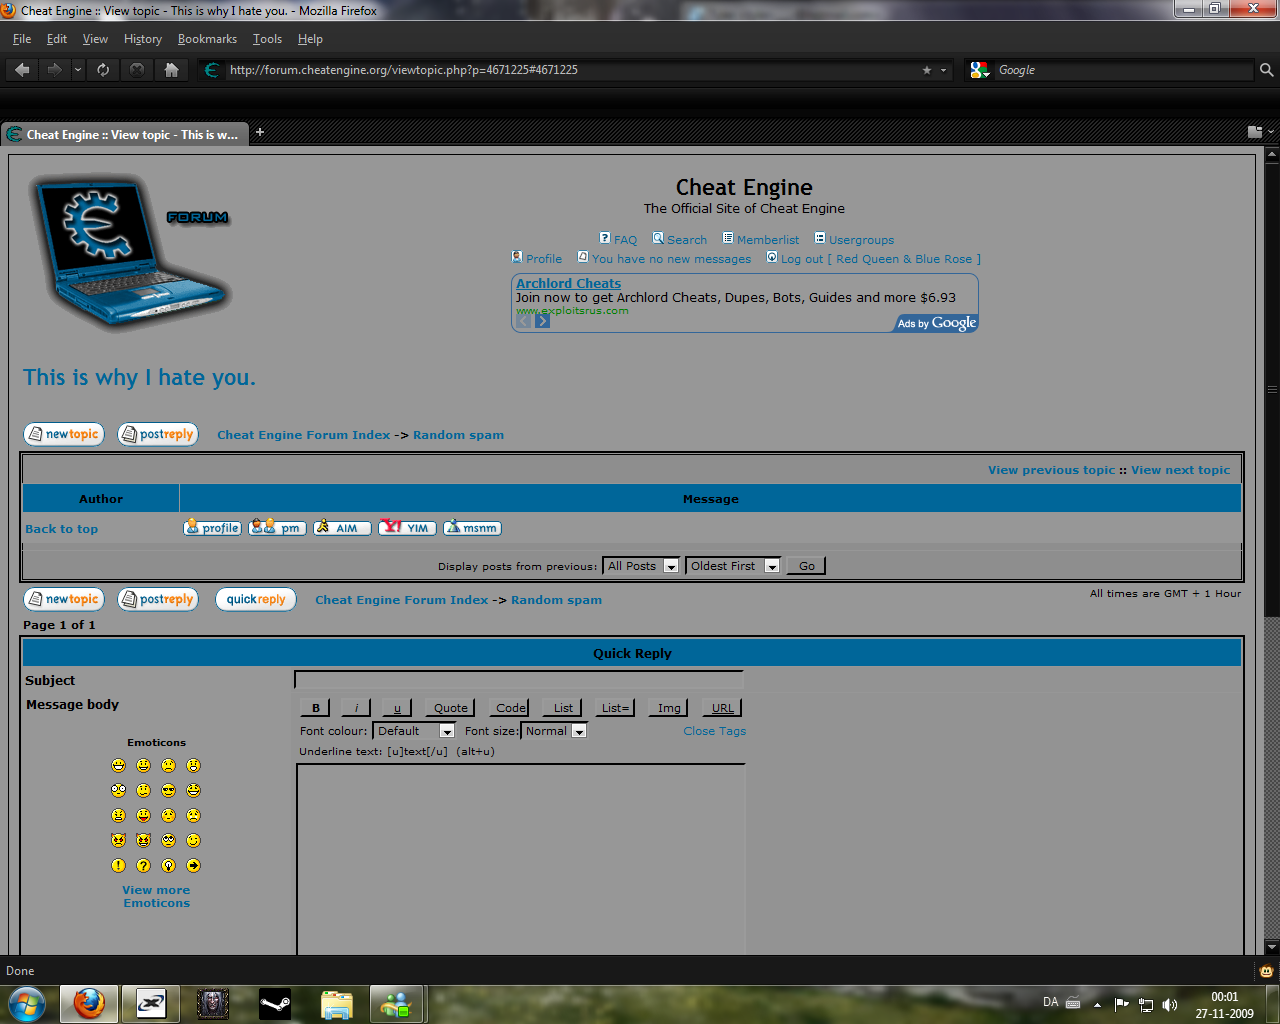Launch Firefox from the Windows taskbar
The height and width of the screenshot is (1024, 1280).
pyautogui.click(x=89, y=1003)
